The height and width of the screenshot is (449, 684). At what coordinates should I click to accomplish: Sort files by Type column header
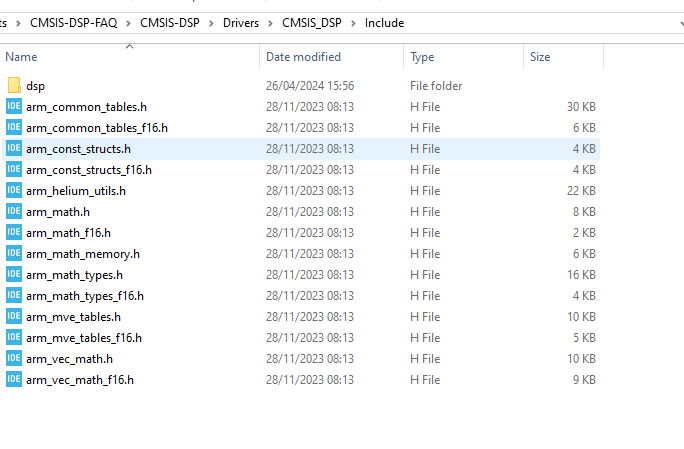pyautogui.click(x=464, y=57)
